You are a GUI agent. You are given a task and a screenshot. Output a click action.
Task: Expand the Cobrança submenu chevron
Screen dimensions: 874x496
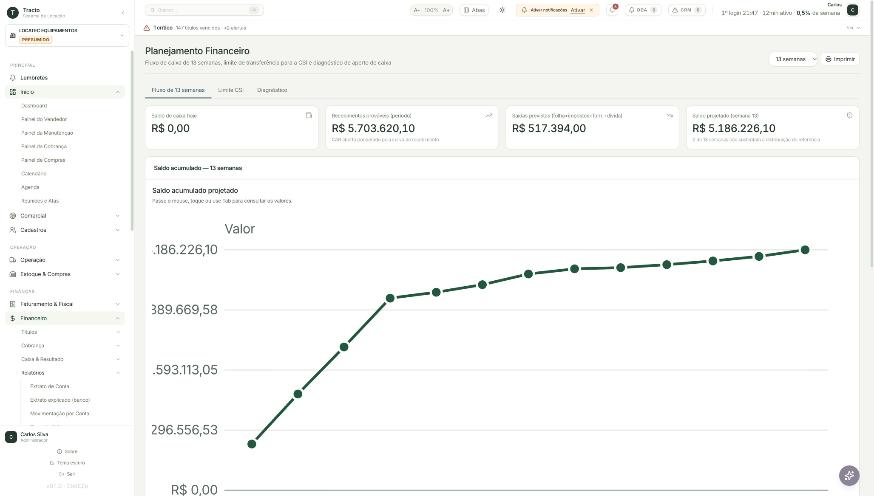coord(118,346)
